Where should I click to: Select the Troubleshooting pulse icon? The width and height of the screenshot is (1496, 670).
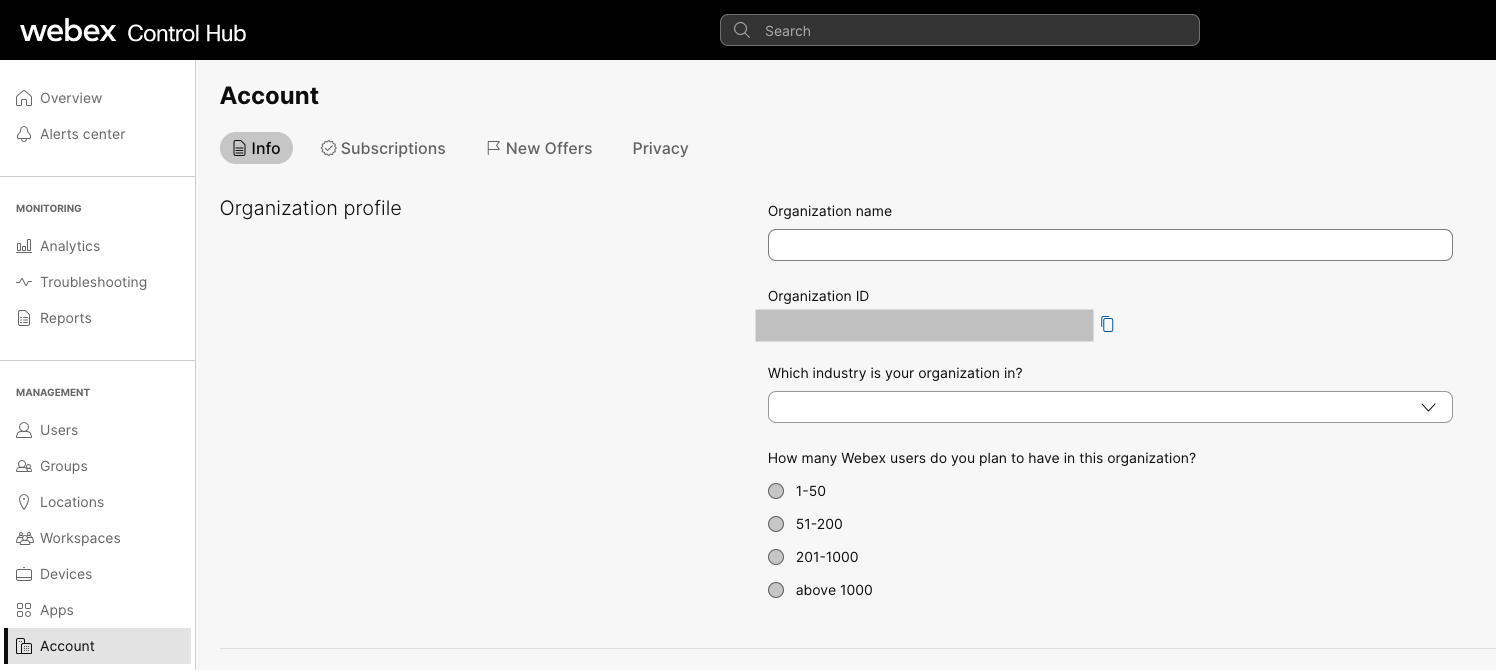[x=23, y=282]
